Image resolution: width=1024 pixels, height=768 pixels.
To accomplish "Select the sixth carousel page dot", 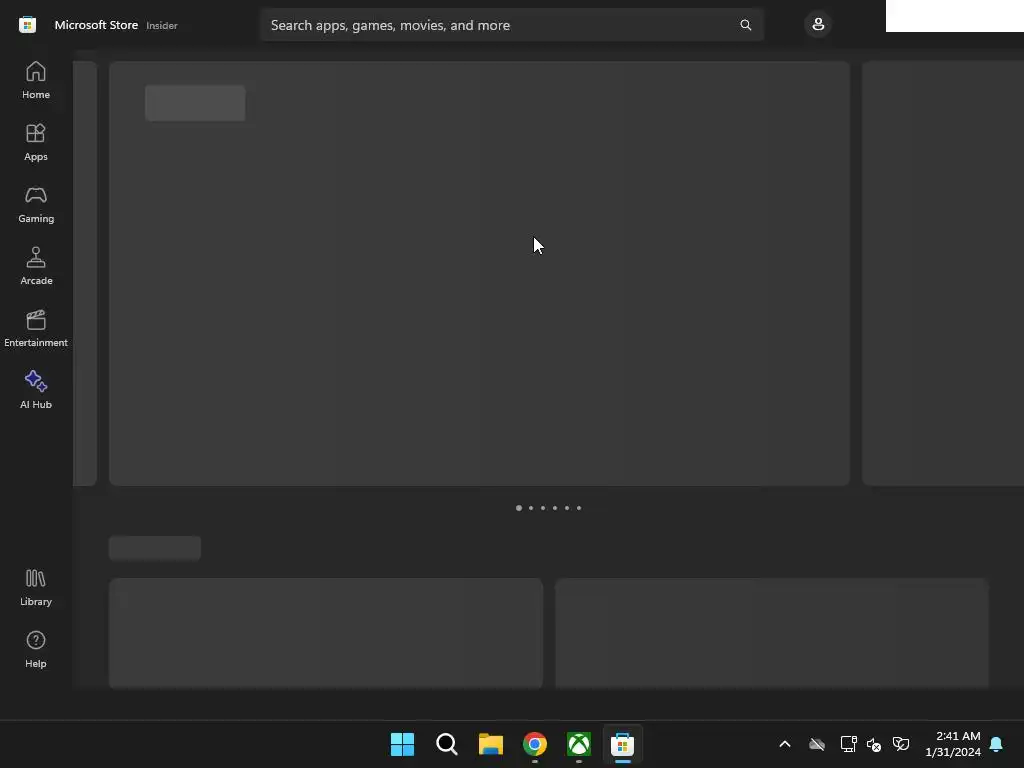I will (x=579, y=508).
